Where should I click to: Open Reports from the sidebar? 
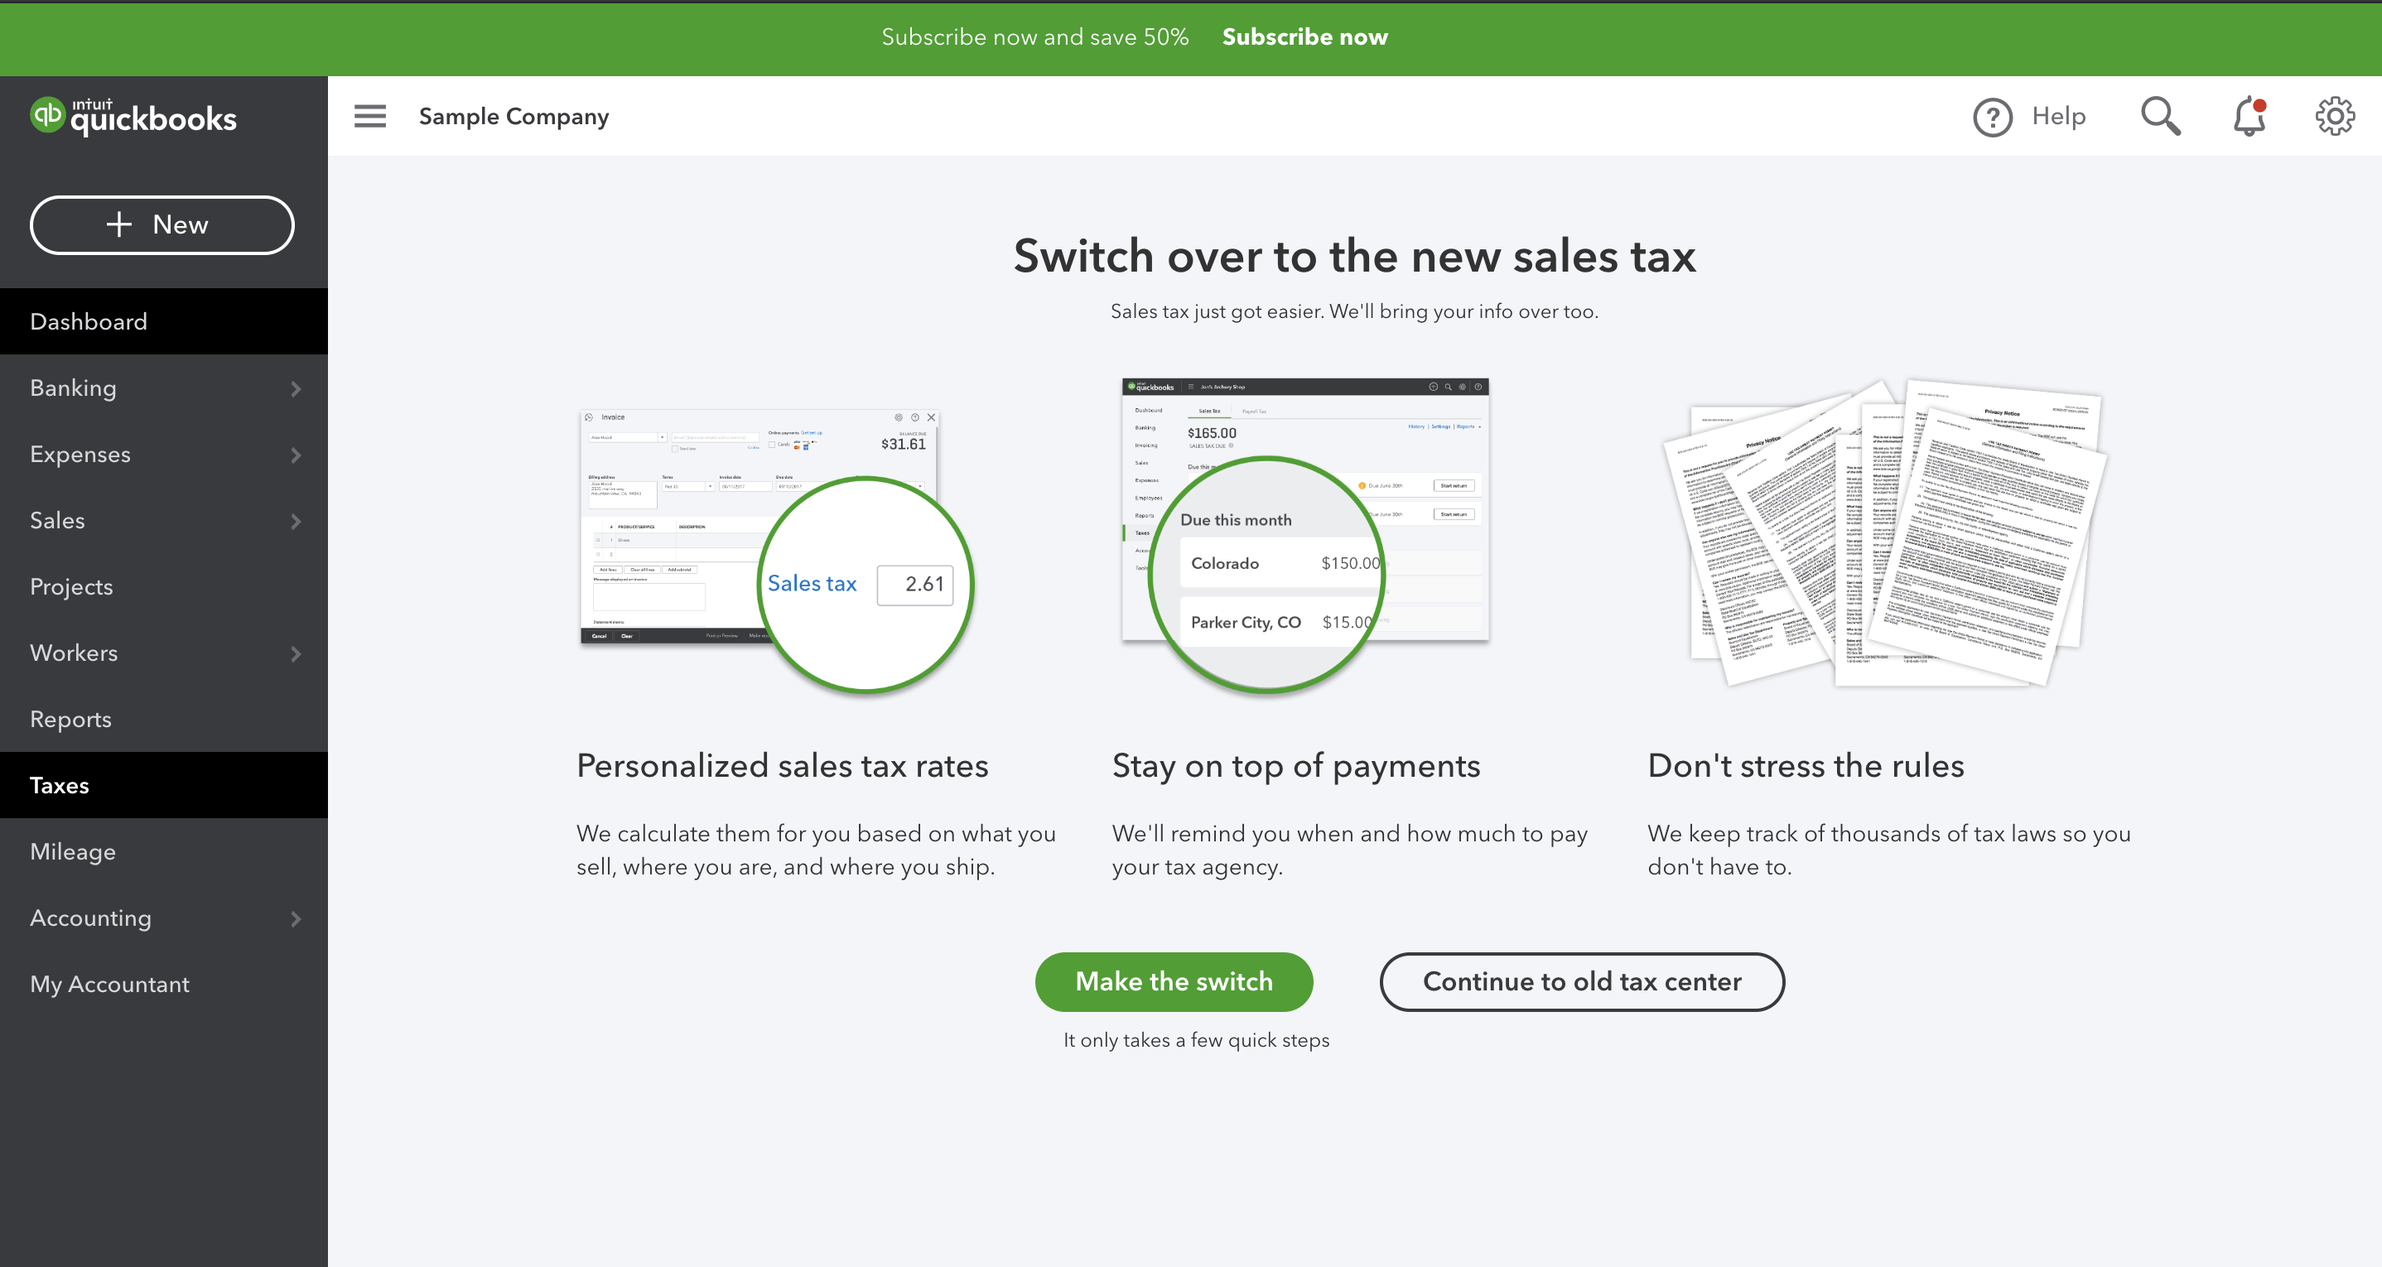[71, 719]
